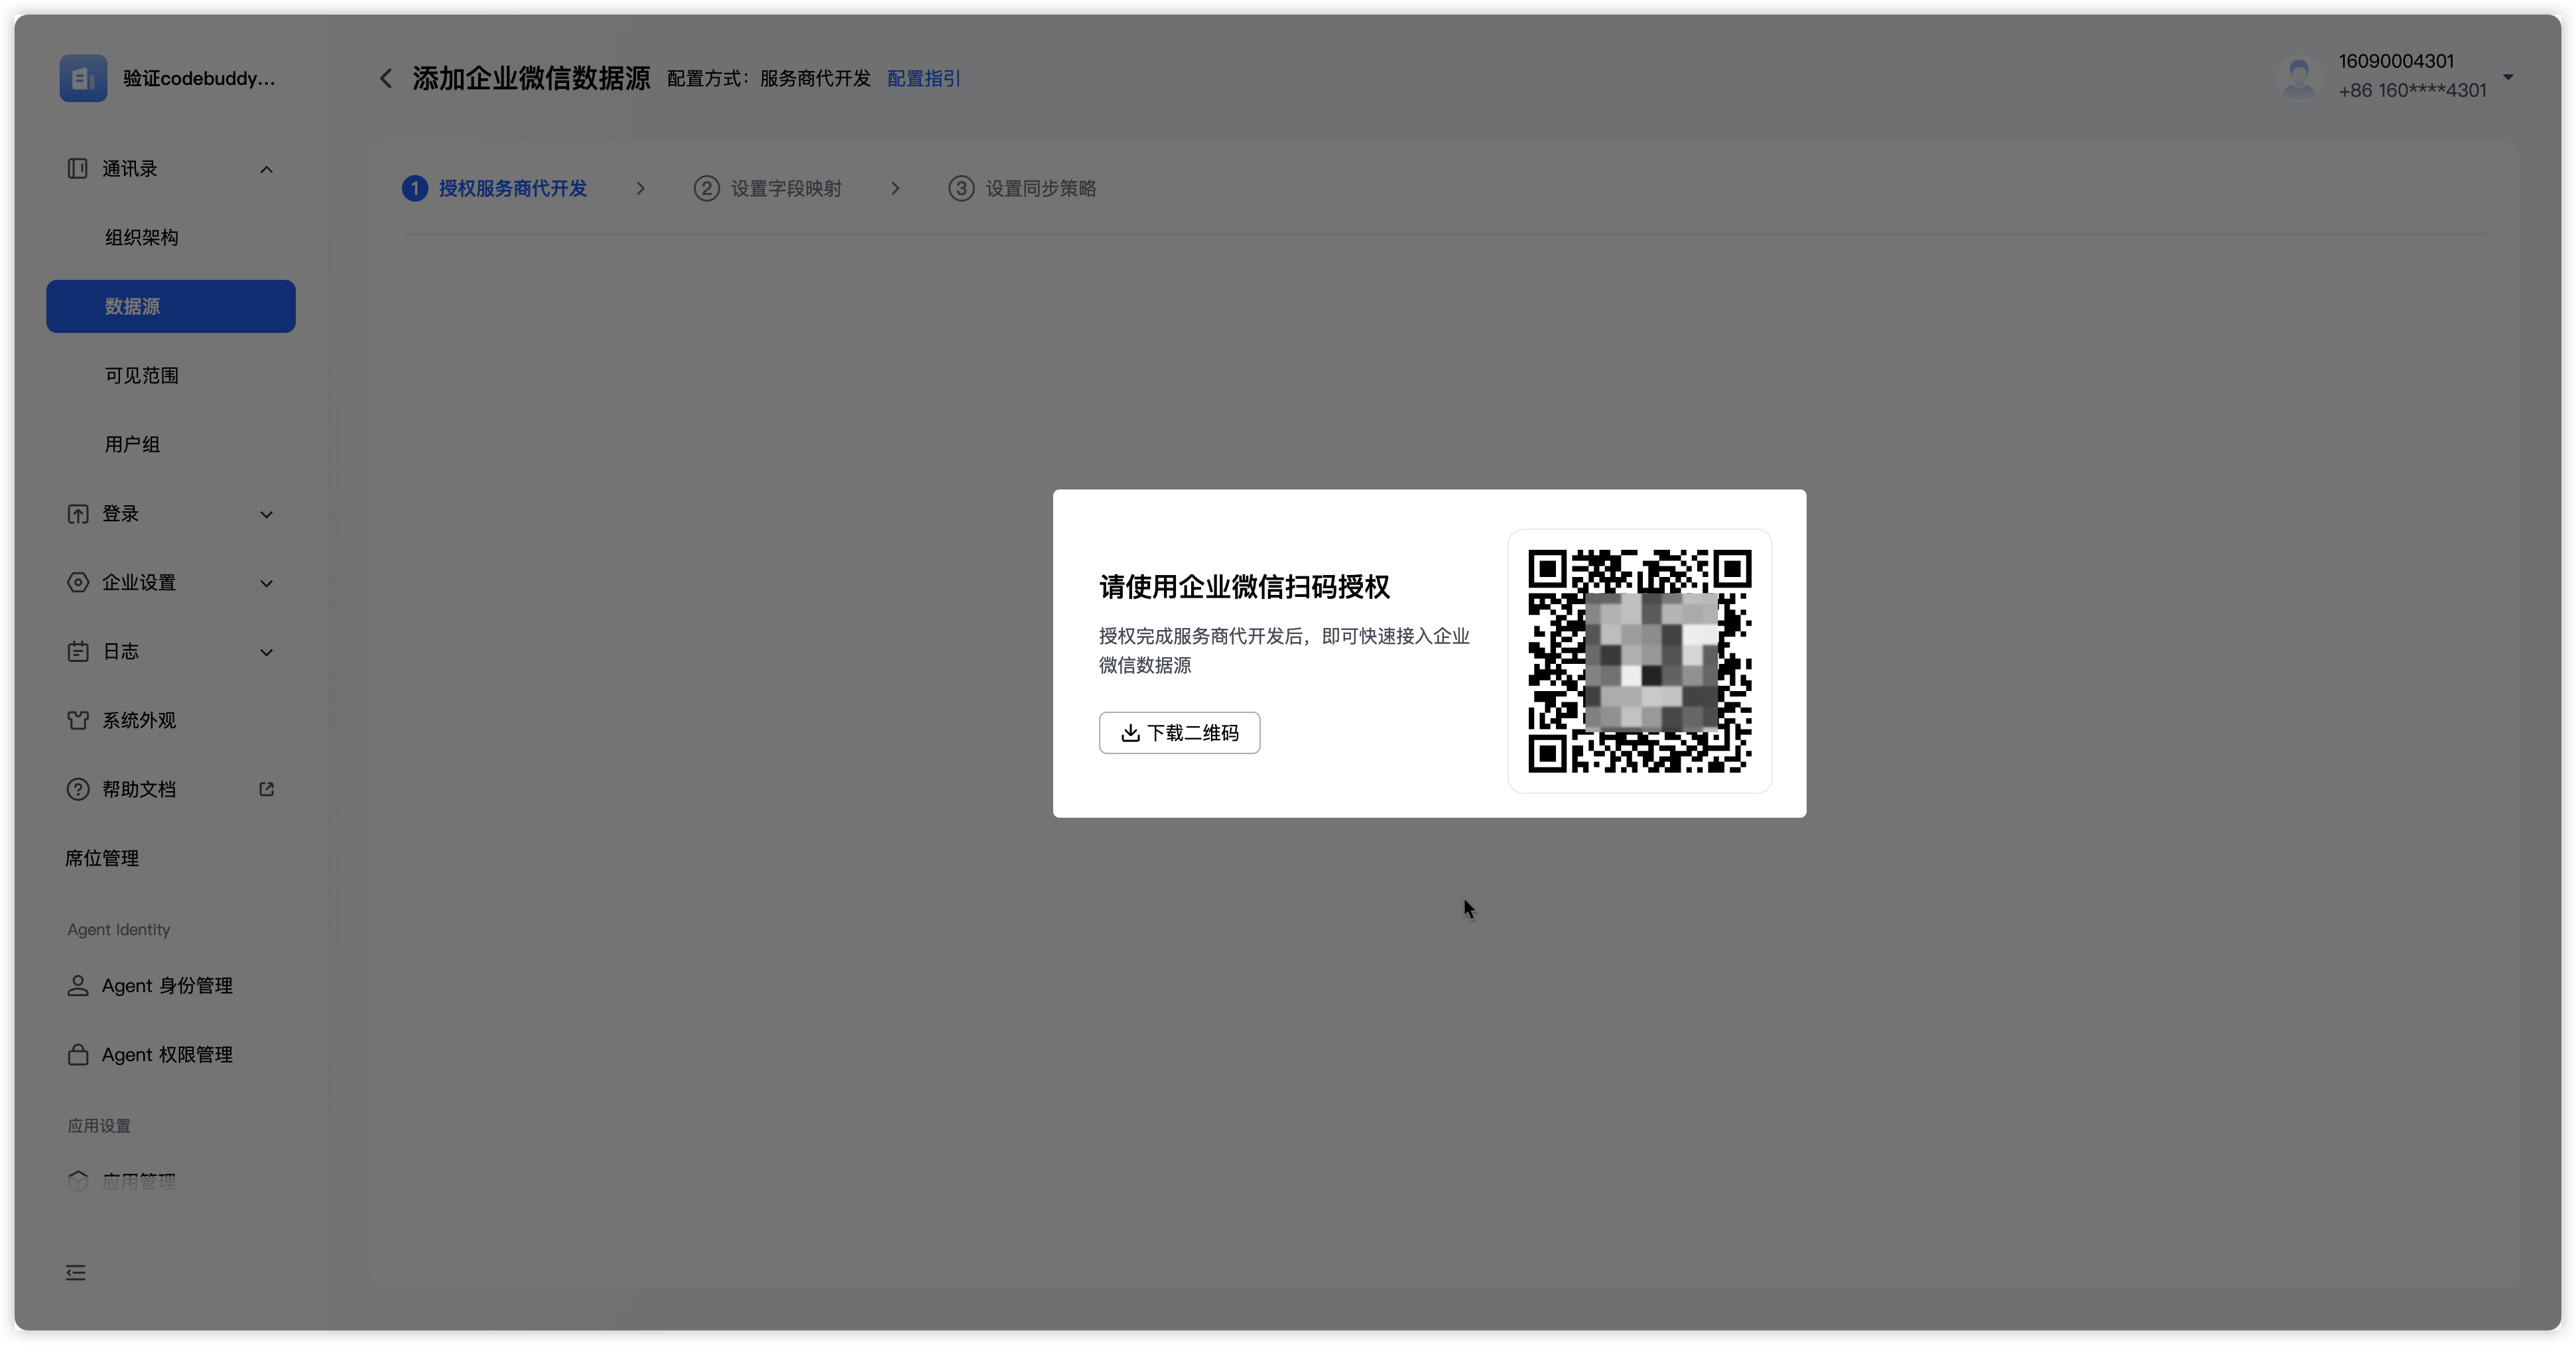Viewport: 2576px width, 1345px height.
Task: Open Agent 权限管理 menu item
Action: (x=171, y=1054)
